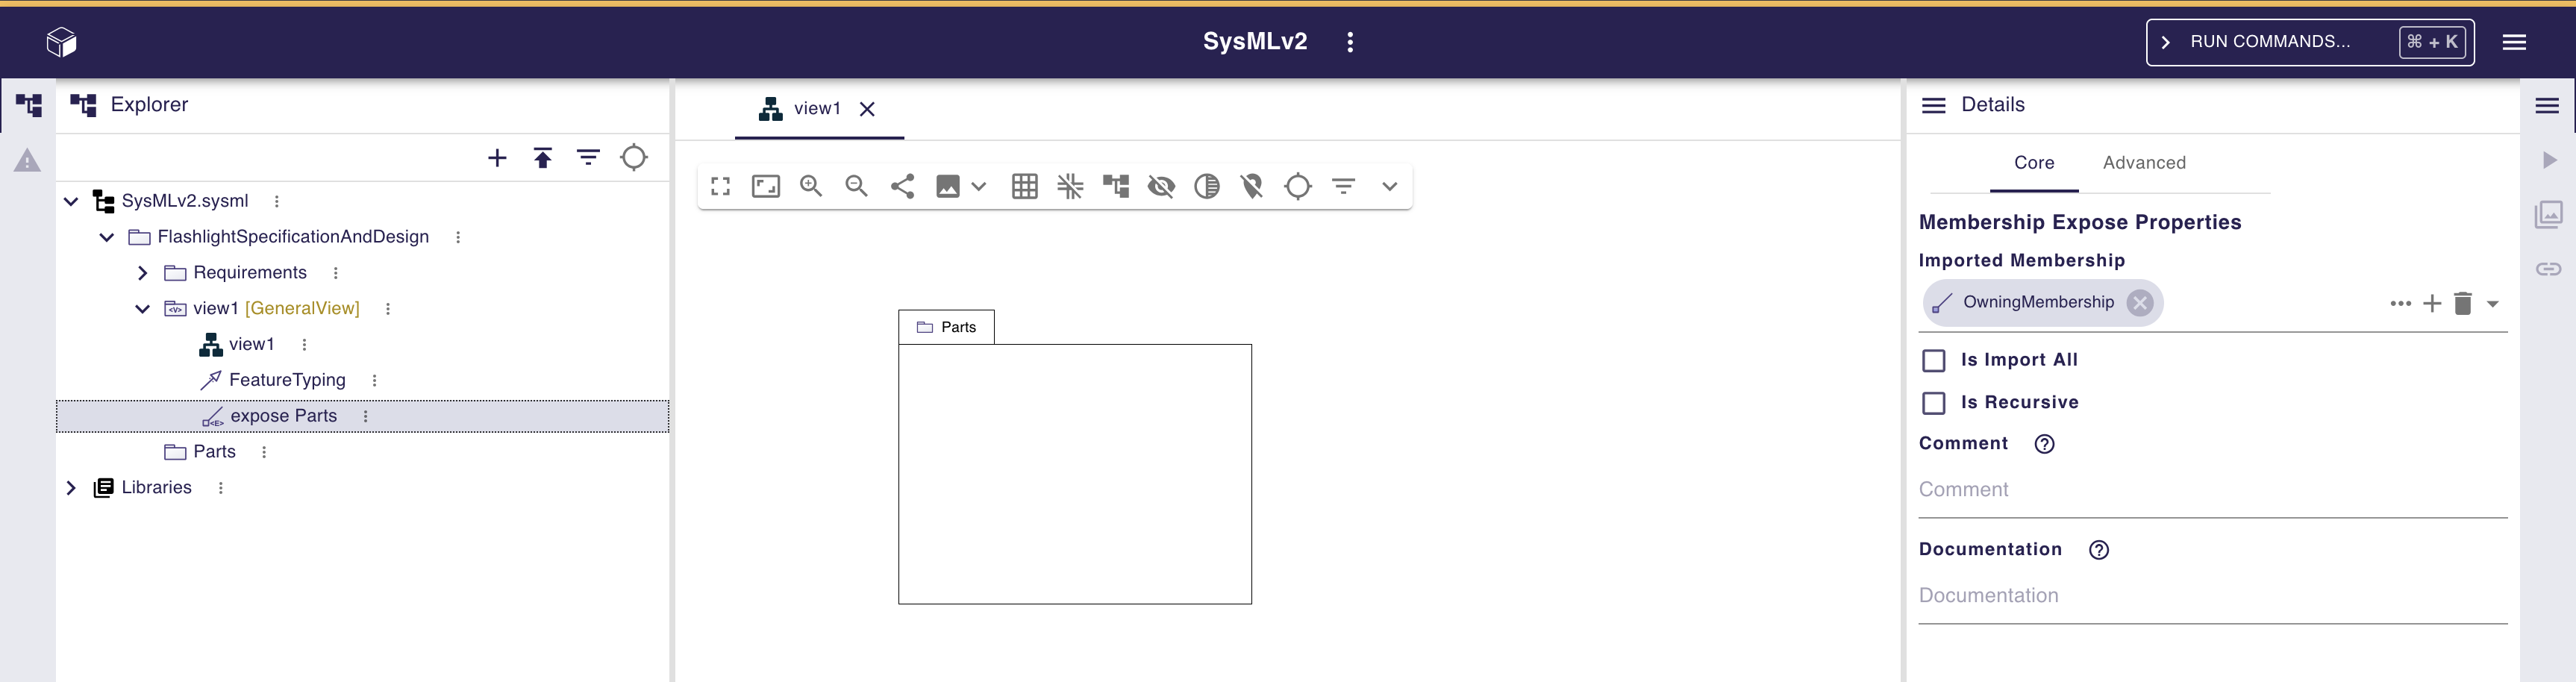Viewport: 2576px width, 682px height.
Task: Remove the OwningMembership chip
Action: pos(2140,303)
